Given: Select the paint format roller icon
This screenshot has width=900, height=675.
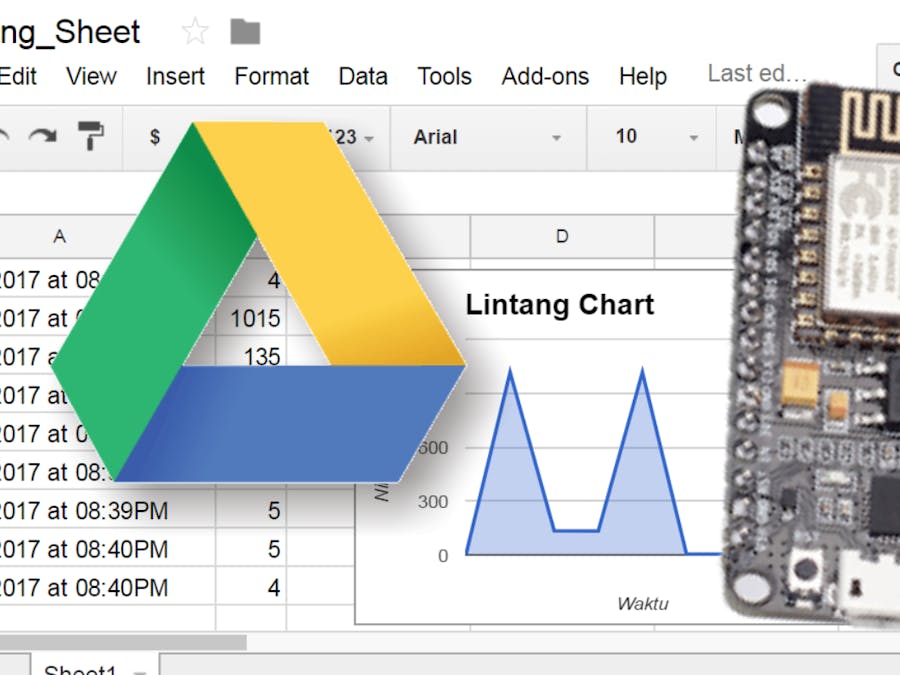Looking at the screenshot, I should [x=91, y=136].
